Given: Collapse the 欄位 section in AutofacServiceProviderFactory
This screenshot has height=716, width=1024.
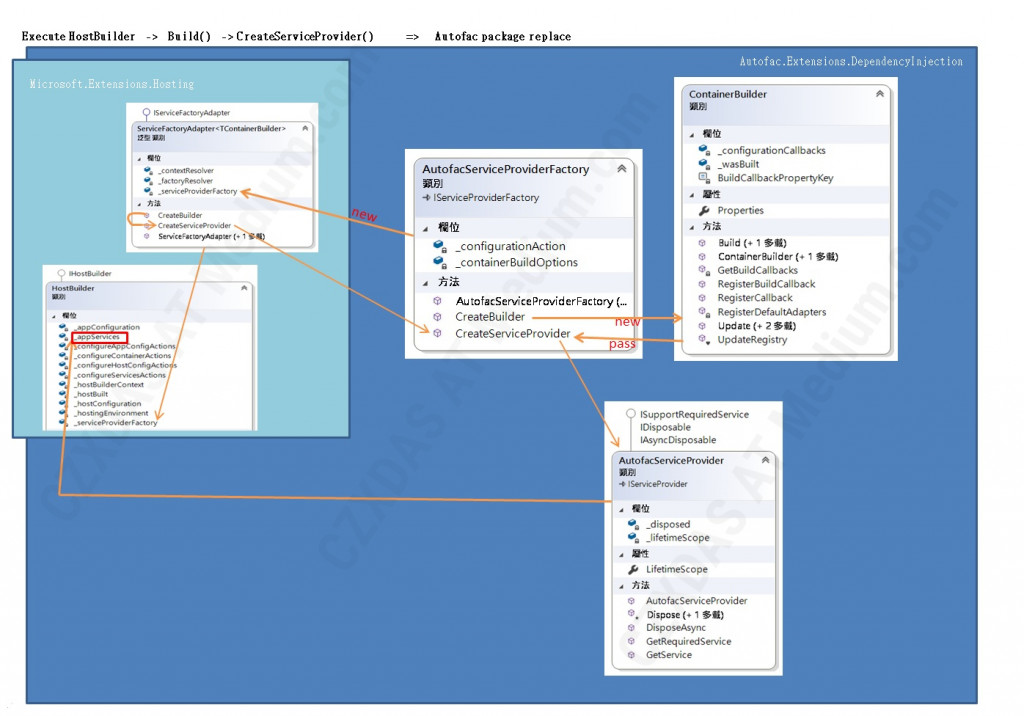Looking at the screenshot, I should 425,228.
